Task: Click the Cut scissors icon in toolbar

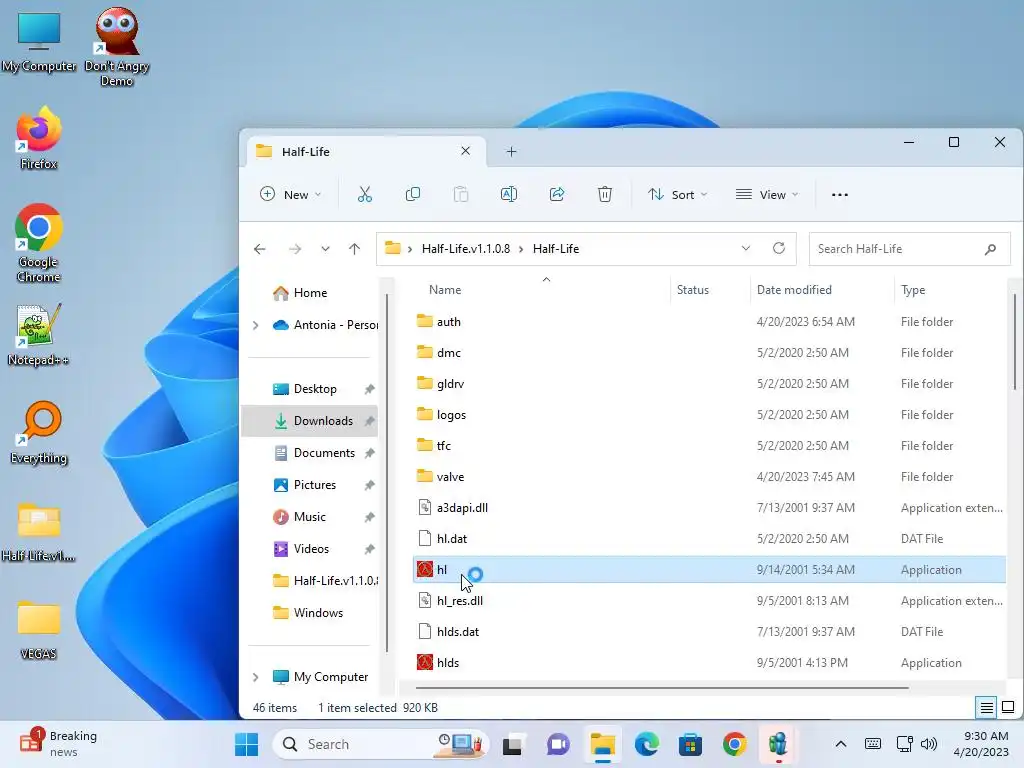Action: 364,195
